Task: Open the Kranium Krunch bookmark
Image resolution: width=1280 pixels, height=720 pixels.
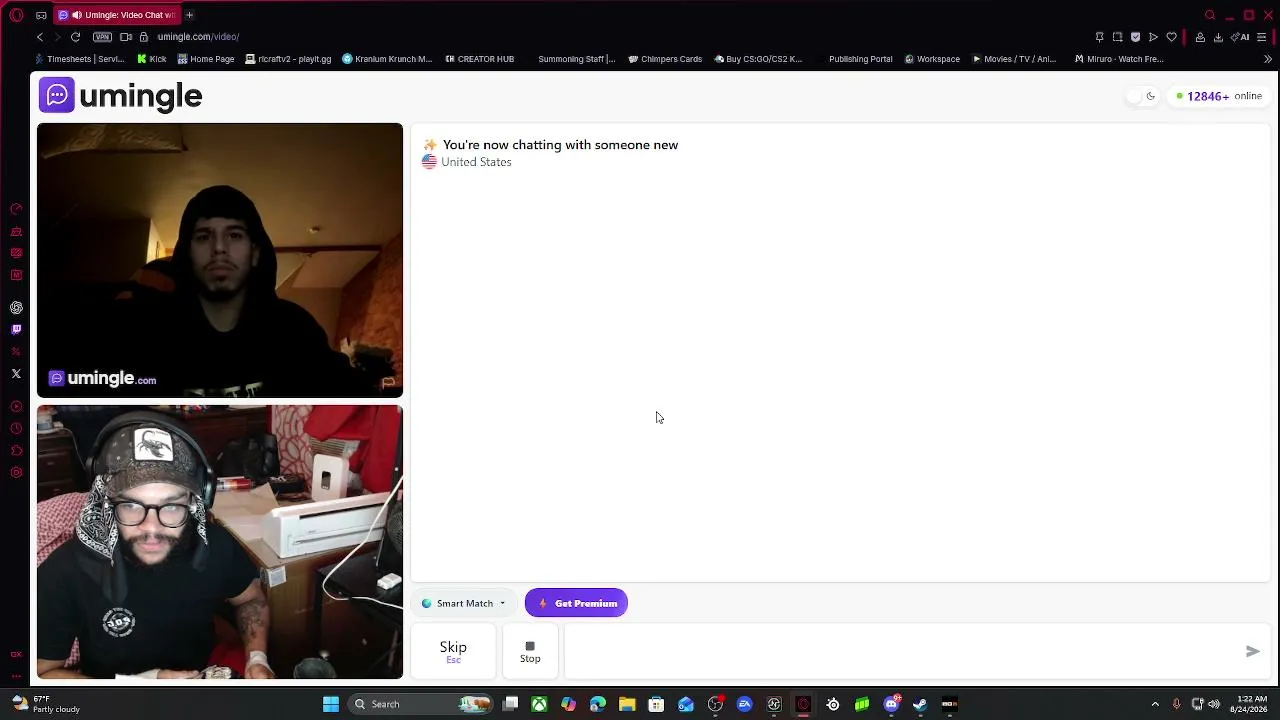Action: (x=387, y=59)
